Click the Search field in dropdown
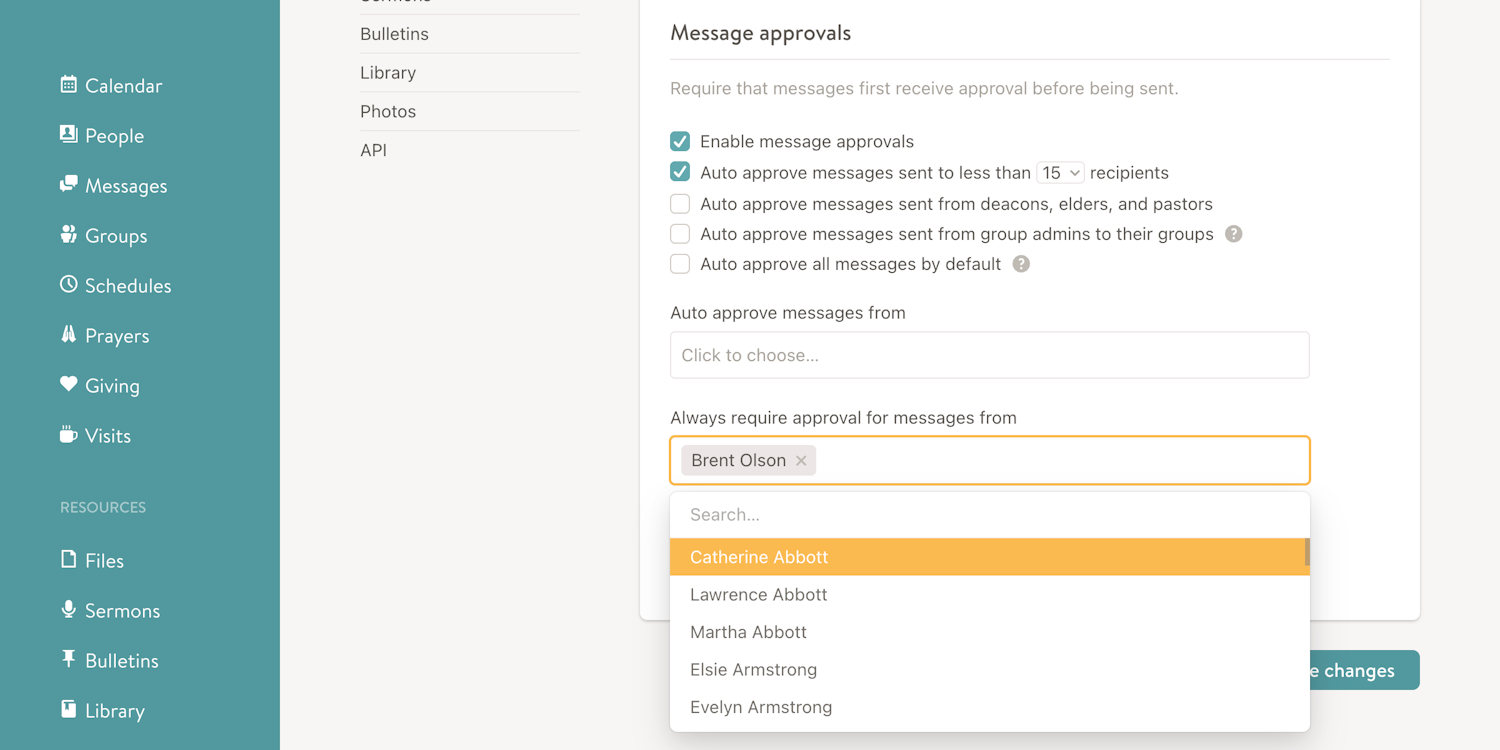The image size is (1500, 750). 989,515
